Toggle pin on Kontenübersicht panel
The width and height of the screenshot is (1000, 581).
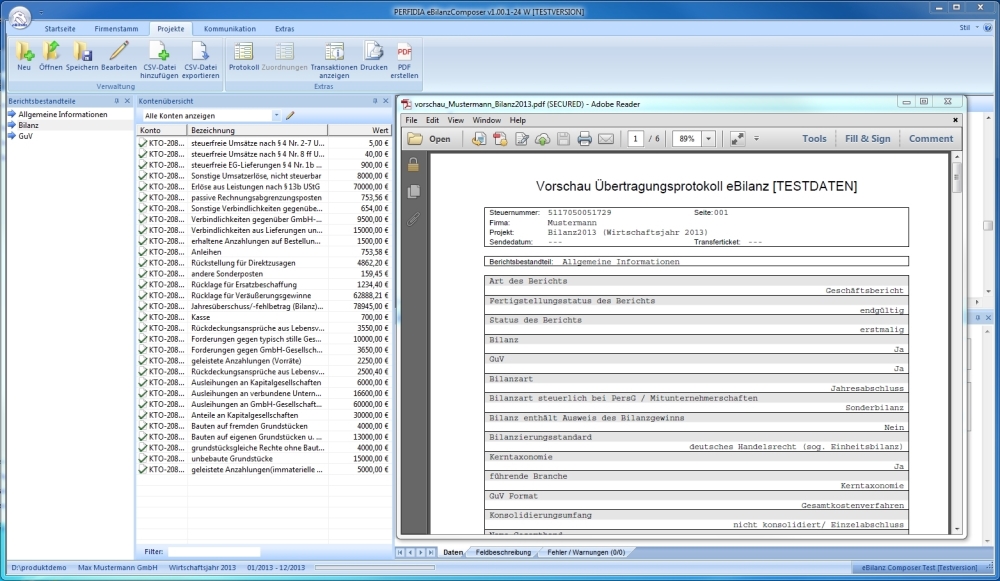(374, 101)
